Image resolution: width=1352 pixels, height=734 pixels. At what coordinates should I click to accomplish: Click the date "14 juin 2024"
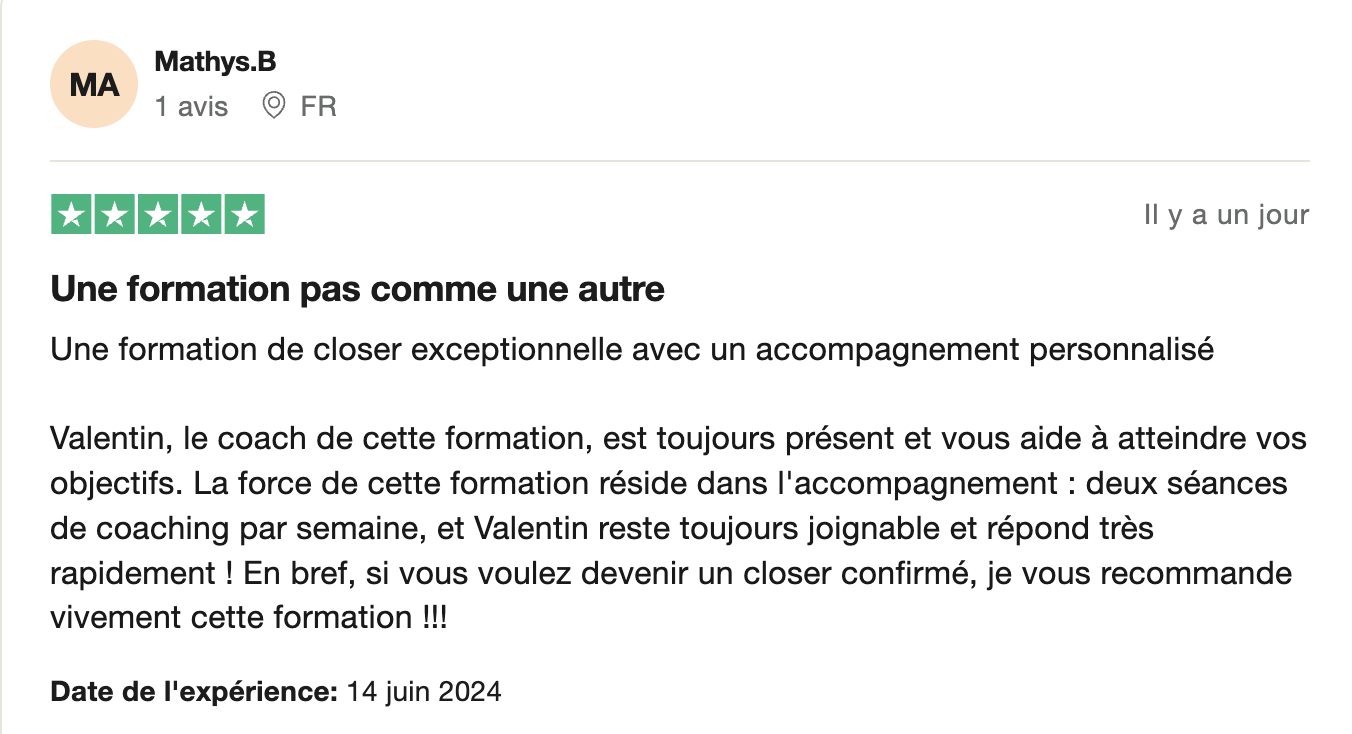[x=423, y=691]
